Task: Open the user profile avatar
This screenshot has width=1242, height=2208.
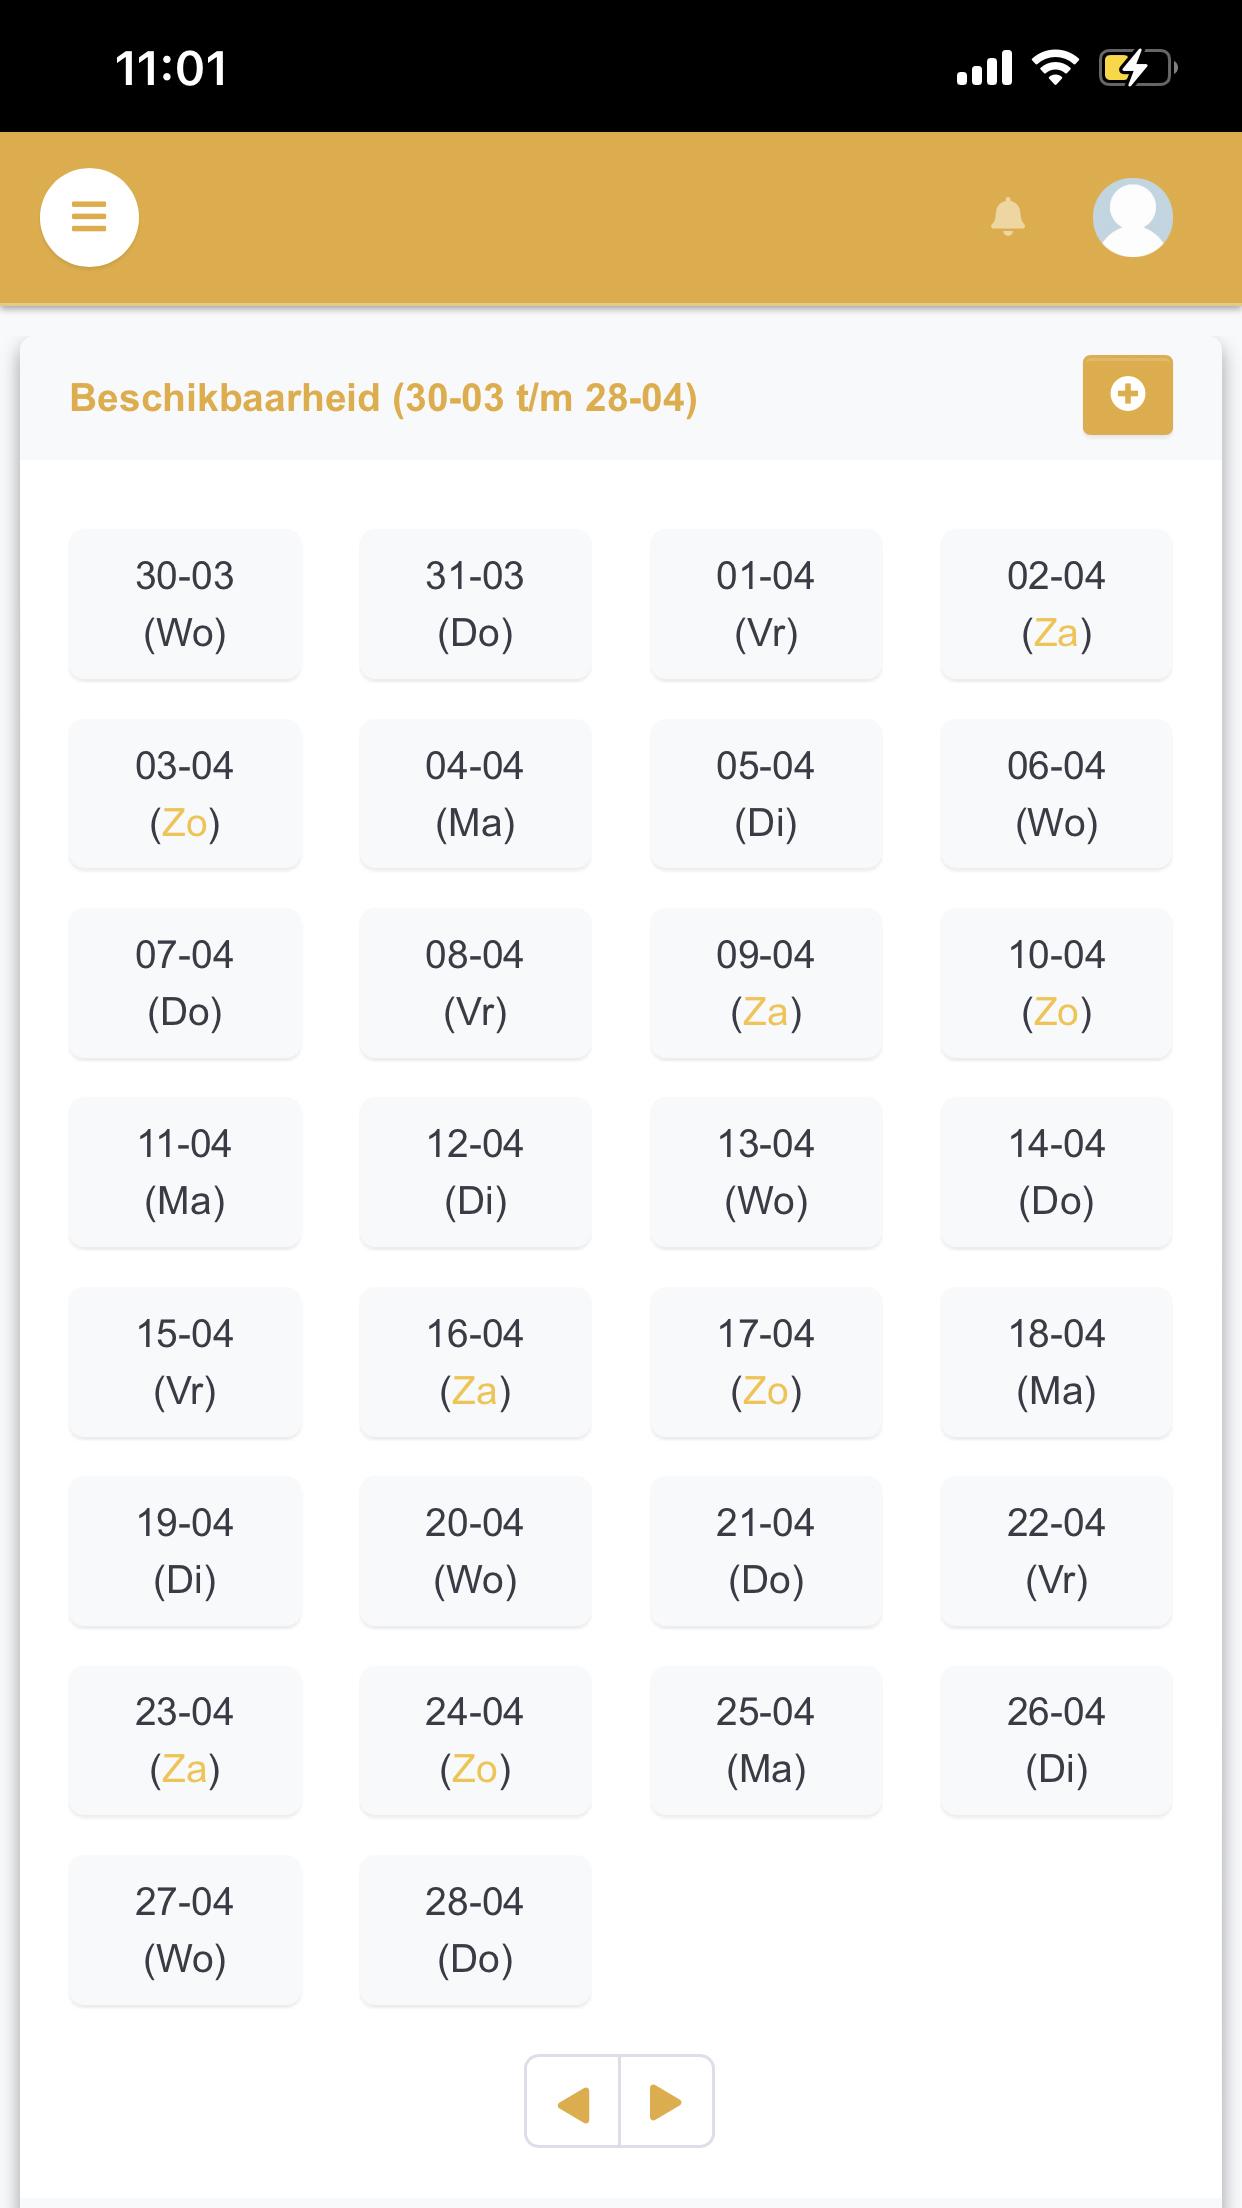Action: click(x=1132, y=217)
